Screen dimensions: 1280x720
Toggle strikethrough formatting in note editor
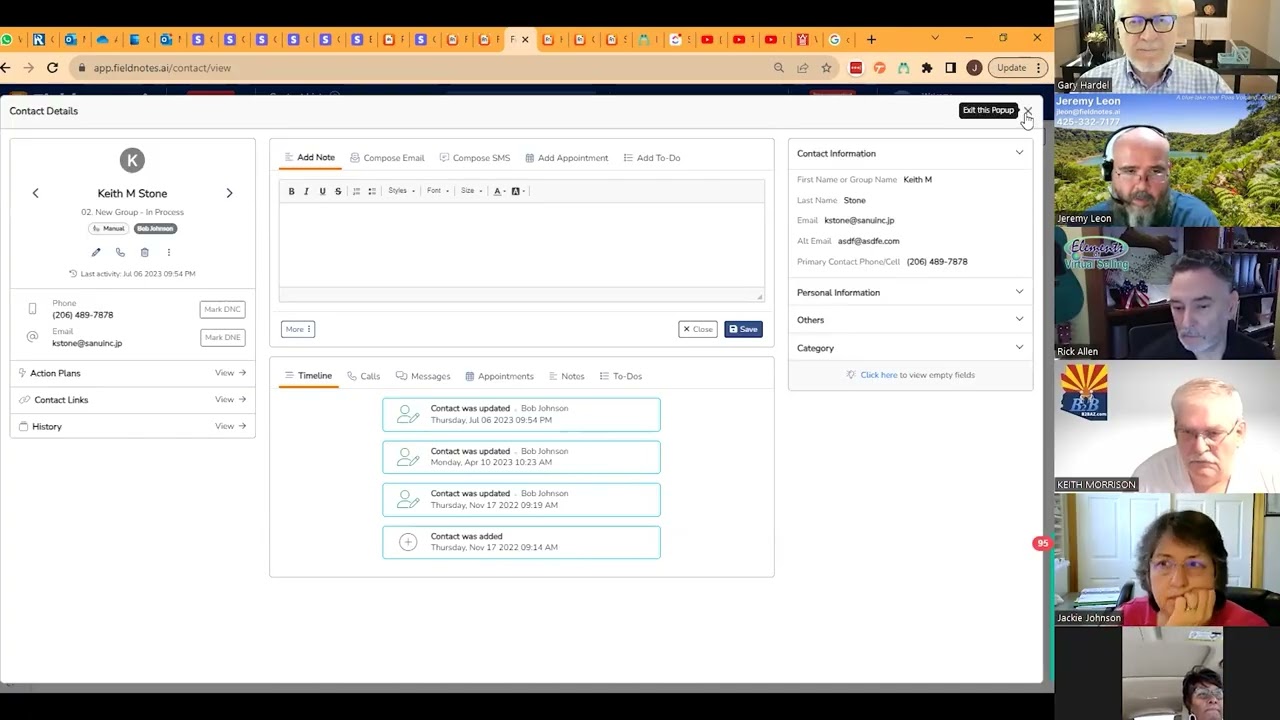(338, 191)
